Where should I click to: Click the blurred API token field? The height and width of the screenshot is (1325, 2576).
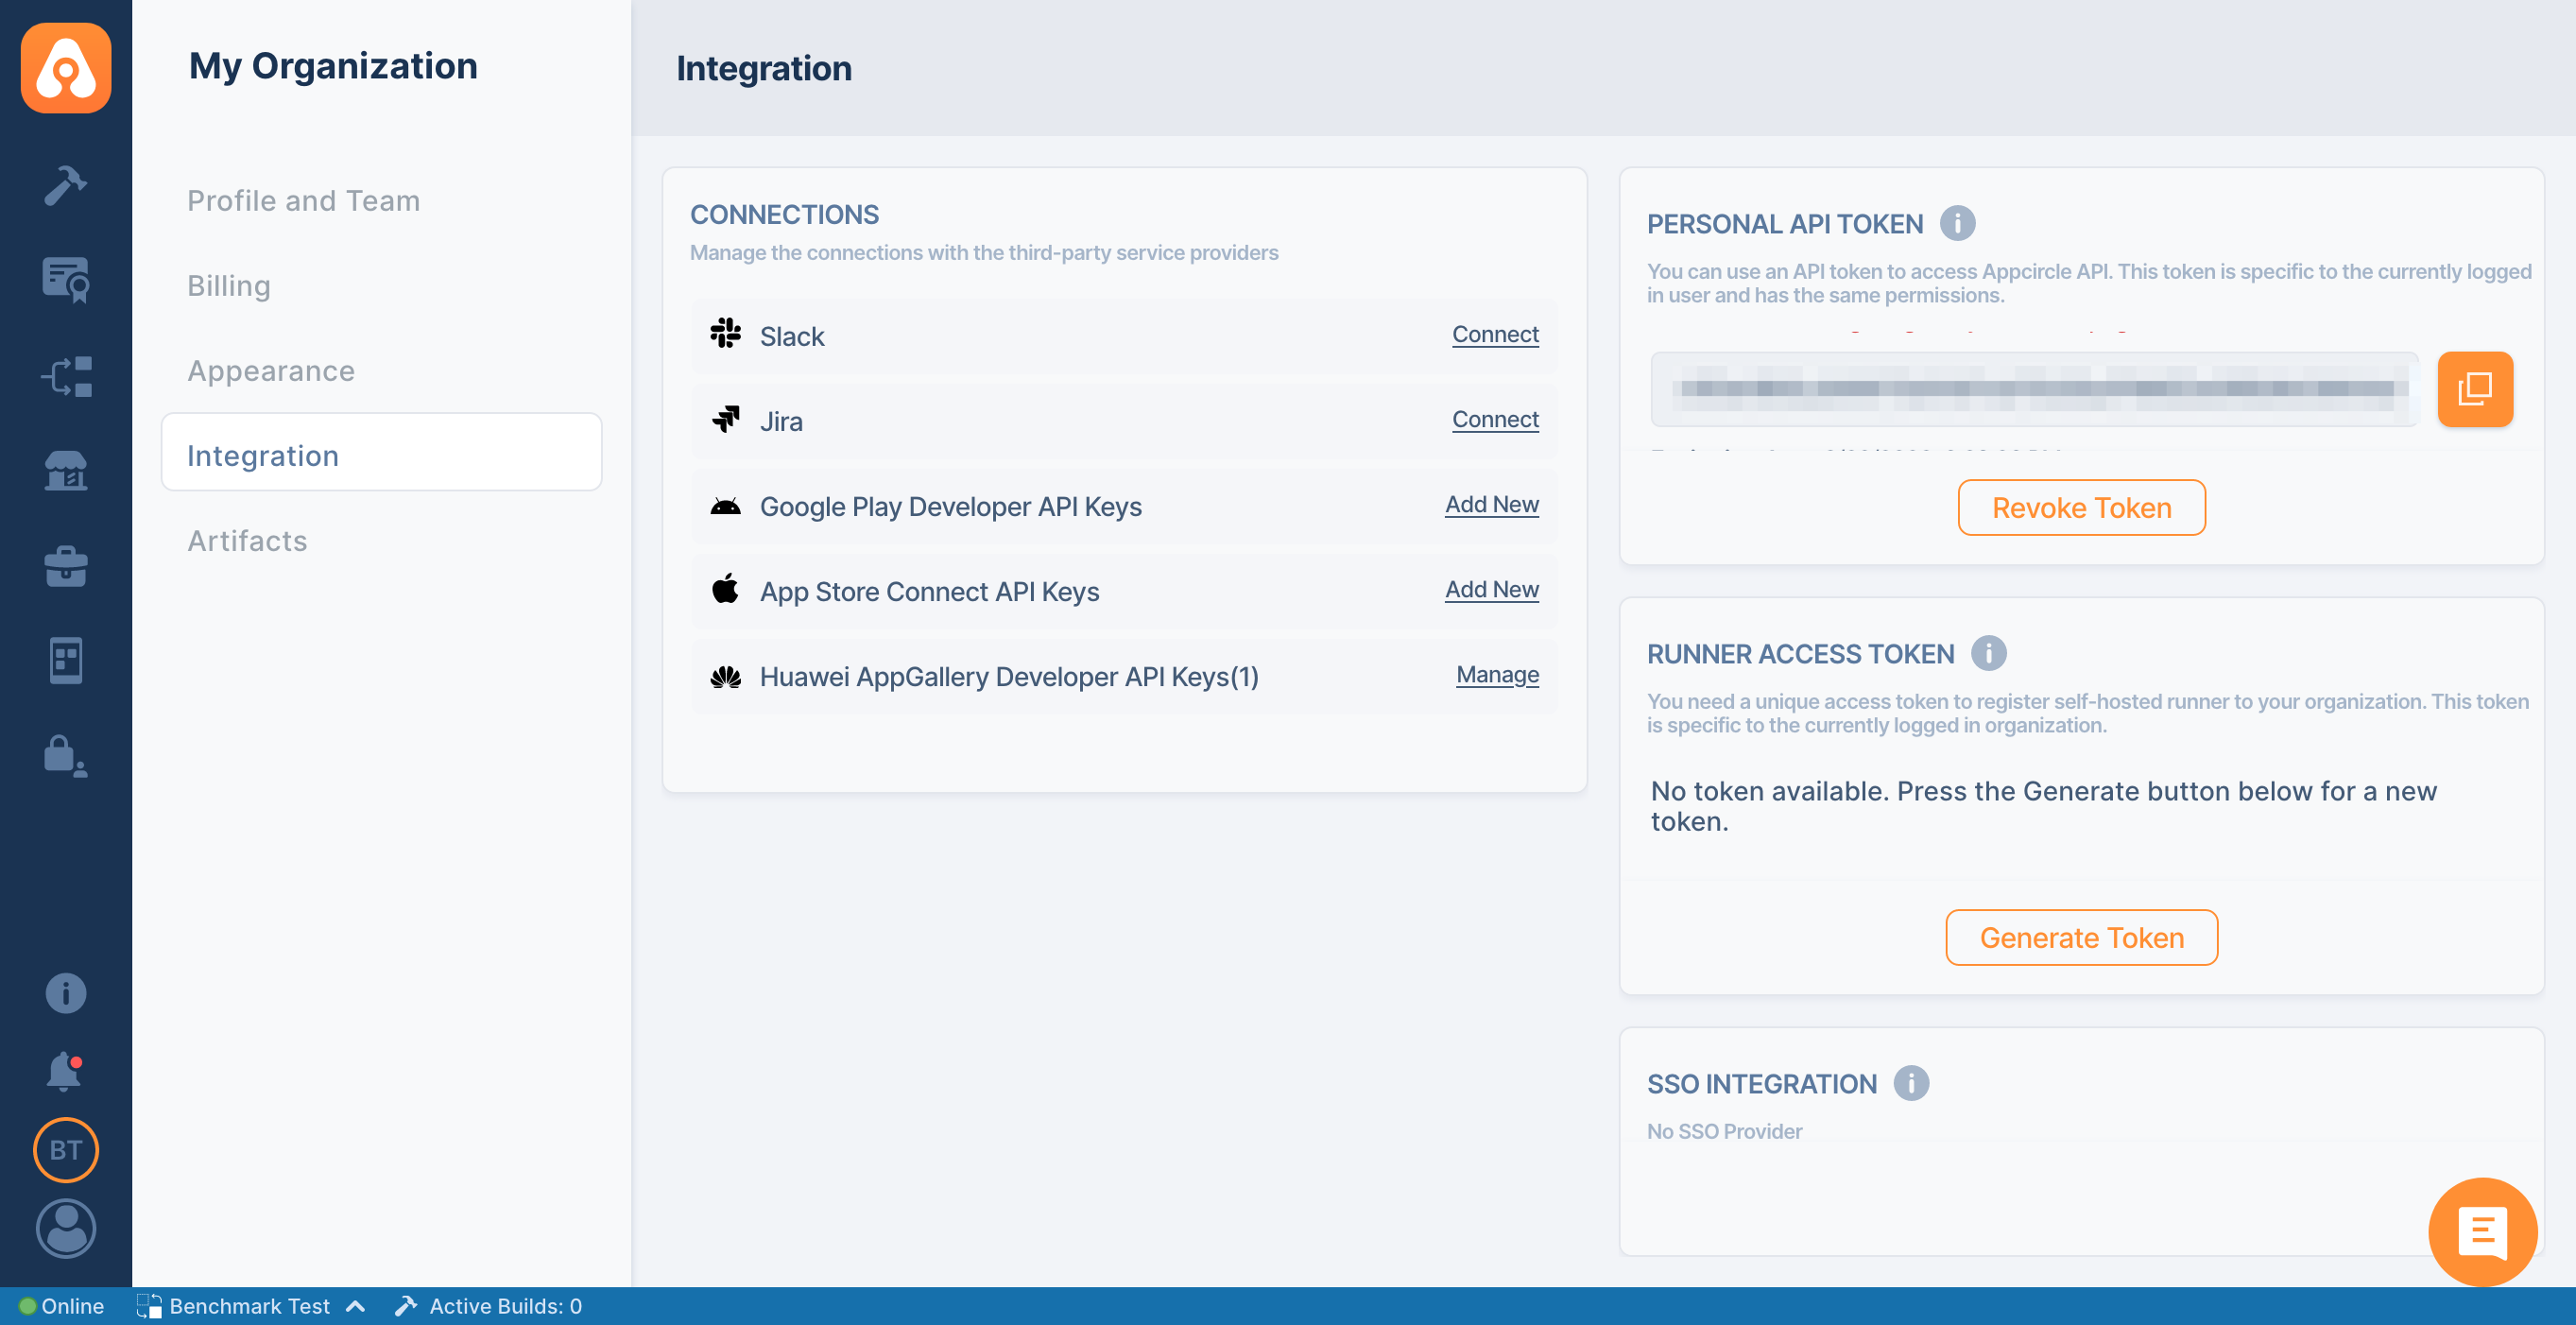[2033, 389]
